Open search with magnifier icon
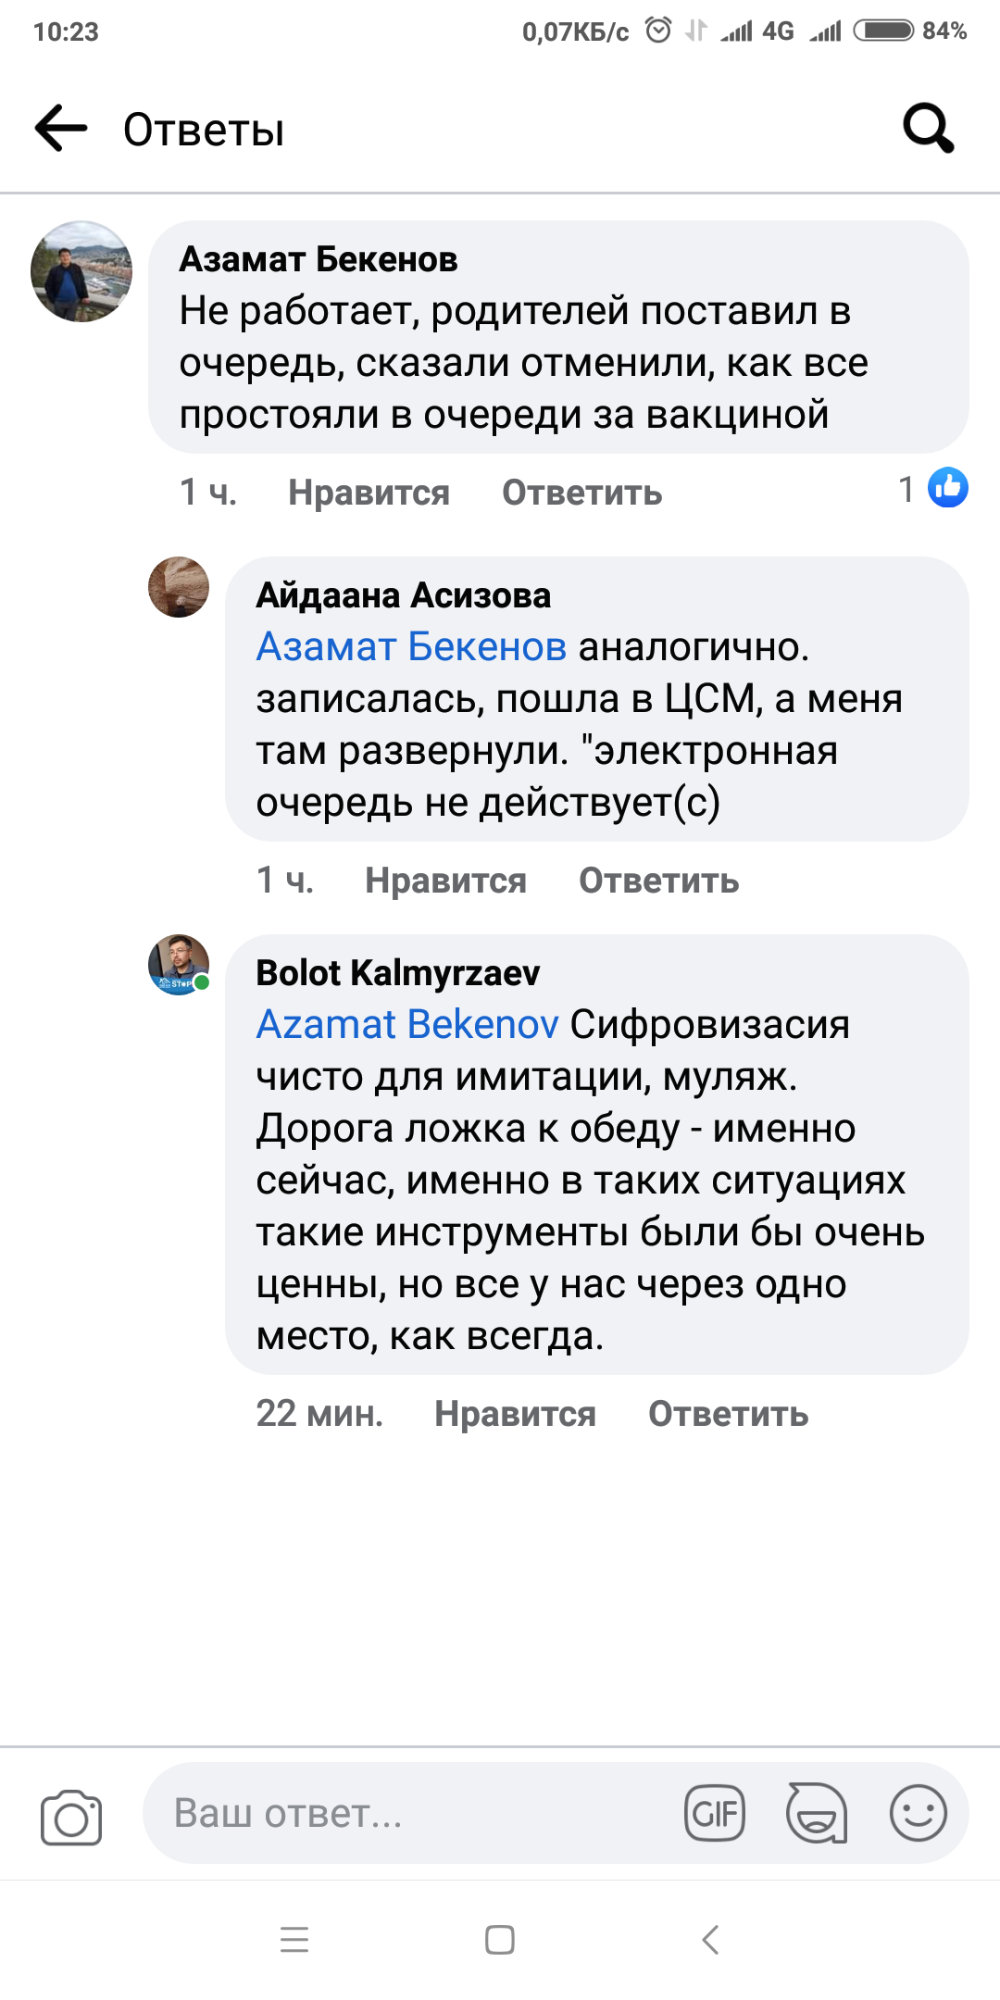Screen dimensions: 1000x2000 coord(928,129)
